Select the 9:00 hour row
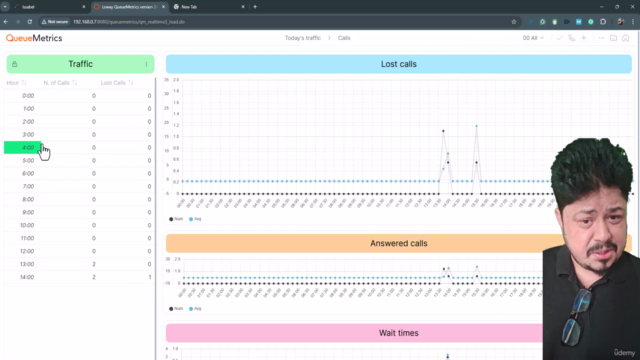This screenshot has height=360, width=640. (x=78, y=212)
